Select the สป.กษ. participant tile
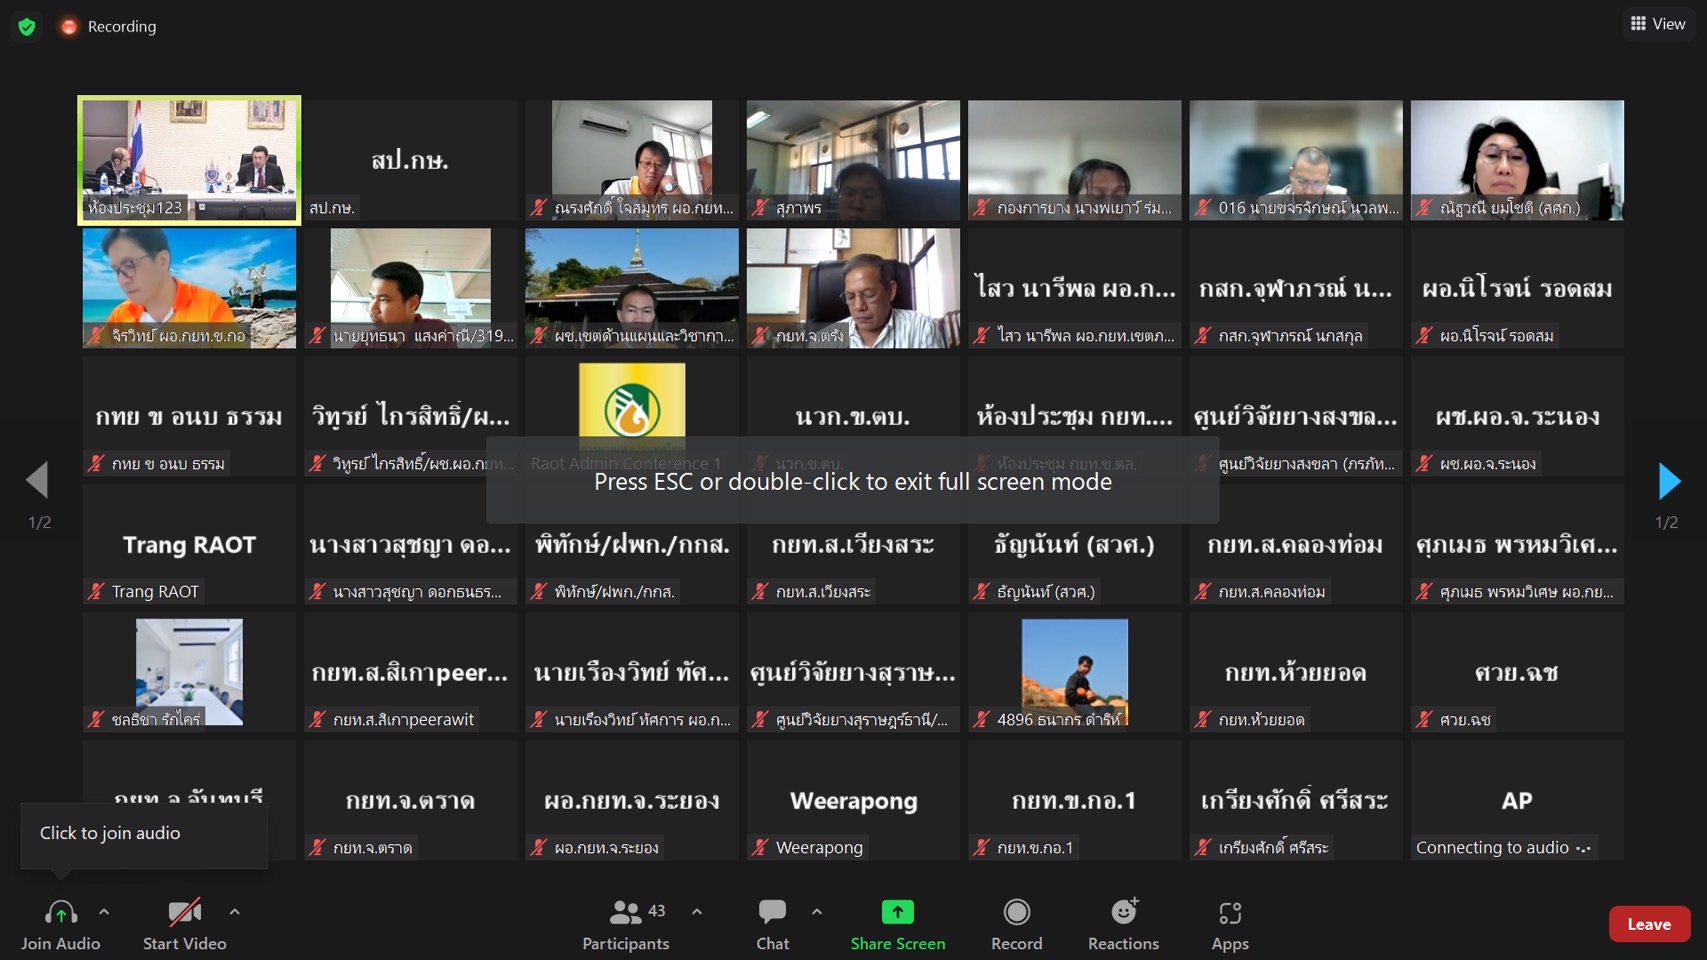 [410, 160]
